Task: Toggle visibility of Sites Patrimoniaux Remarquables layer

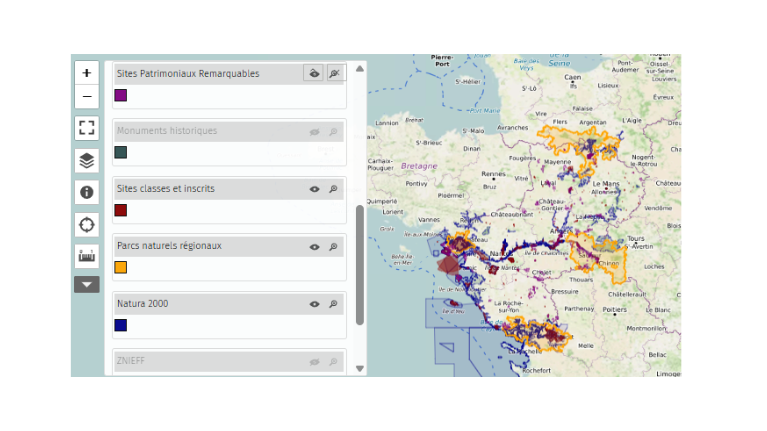Action: click(x=314, y=73)
